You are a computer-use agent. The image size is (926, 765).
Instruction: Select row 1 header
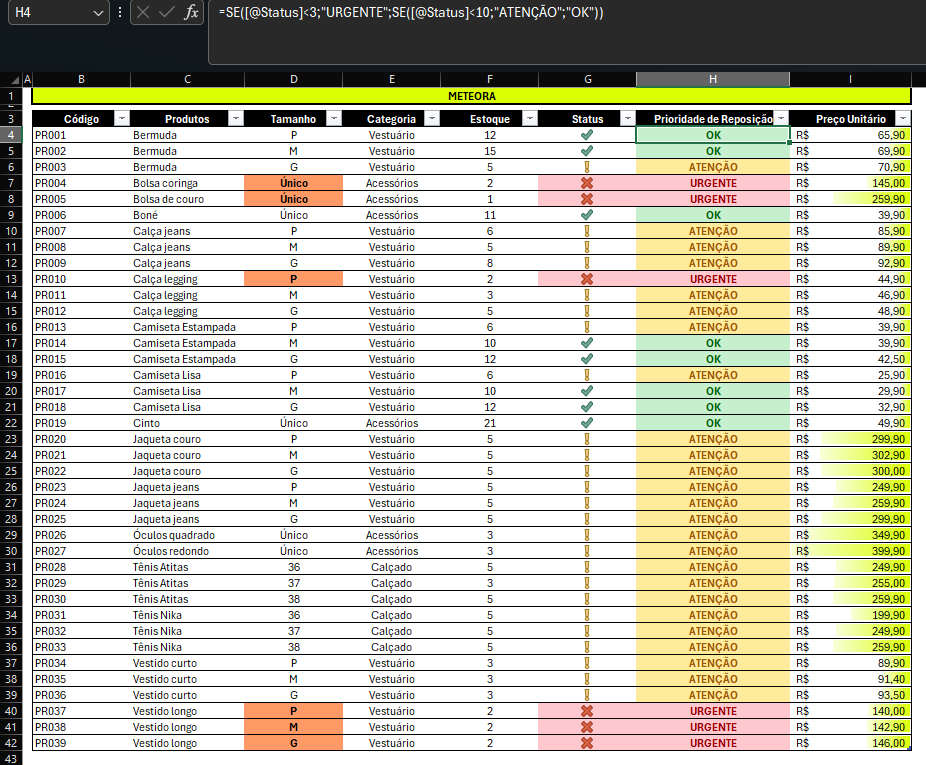pyautogui.click(x=11, y=96)
